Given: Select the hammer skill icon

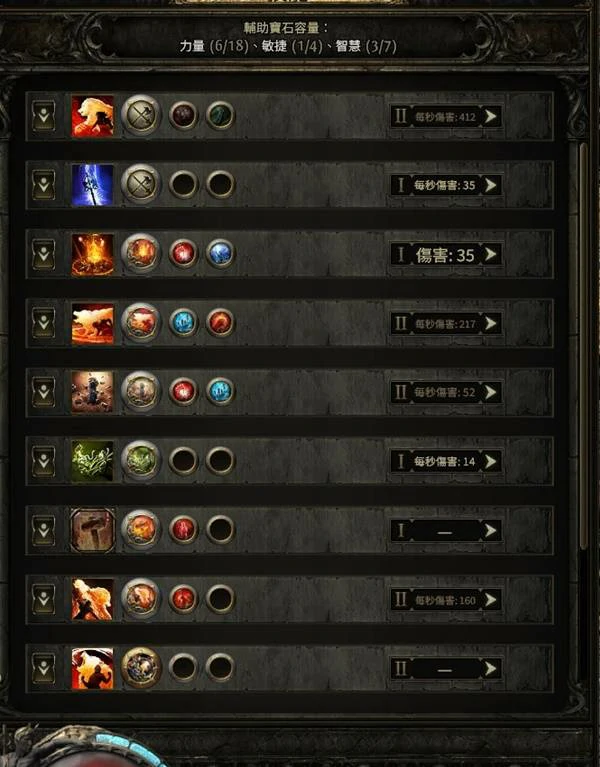Looking at the screenshot, I should 93,530.
